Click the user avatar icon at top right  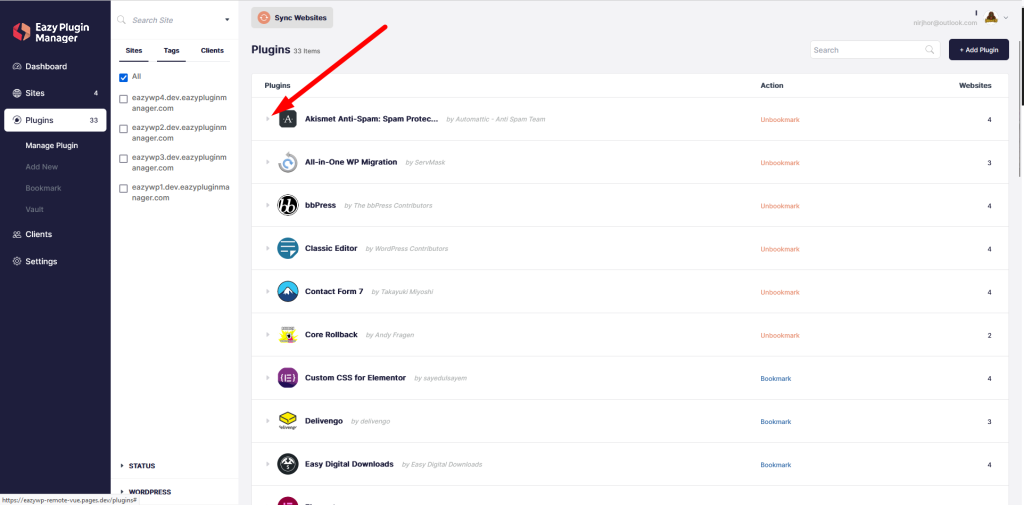click(x=991, y=18)
